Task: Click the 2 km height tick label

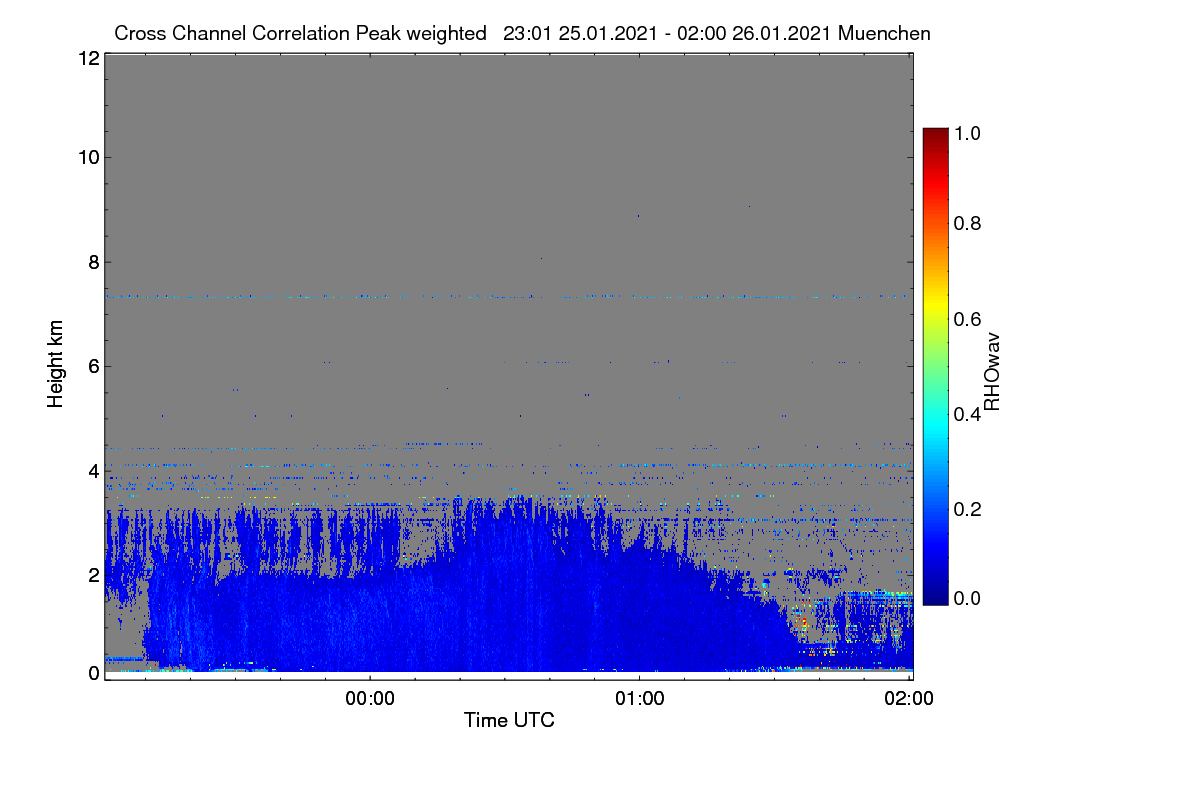Action: (93, 574)
